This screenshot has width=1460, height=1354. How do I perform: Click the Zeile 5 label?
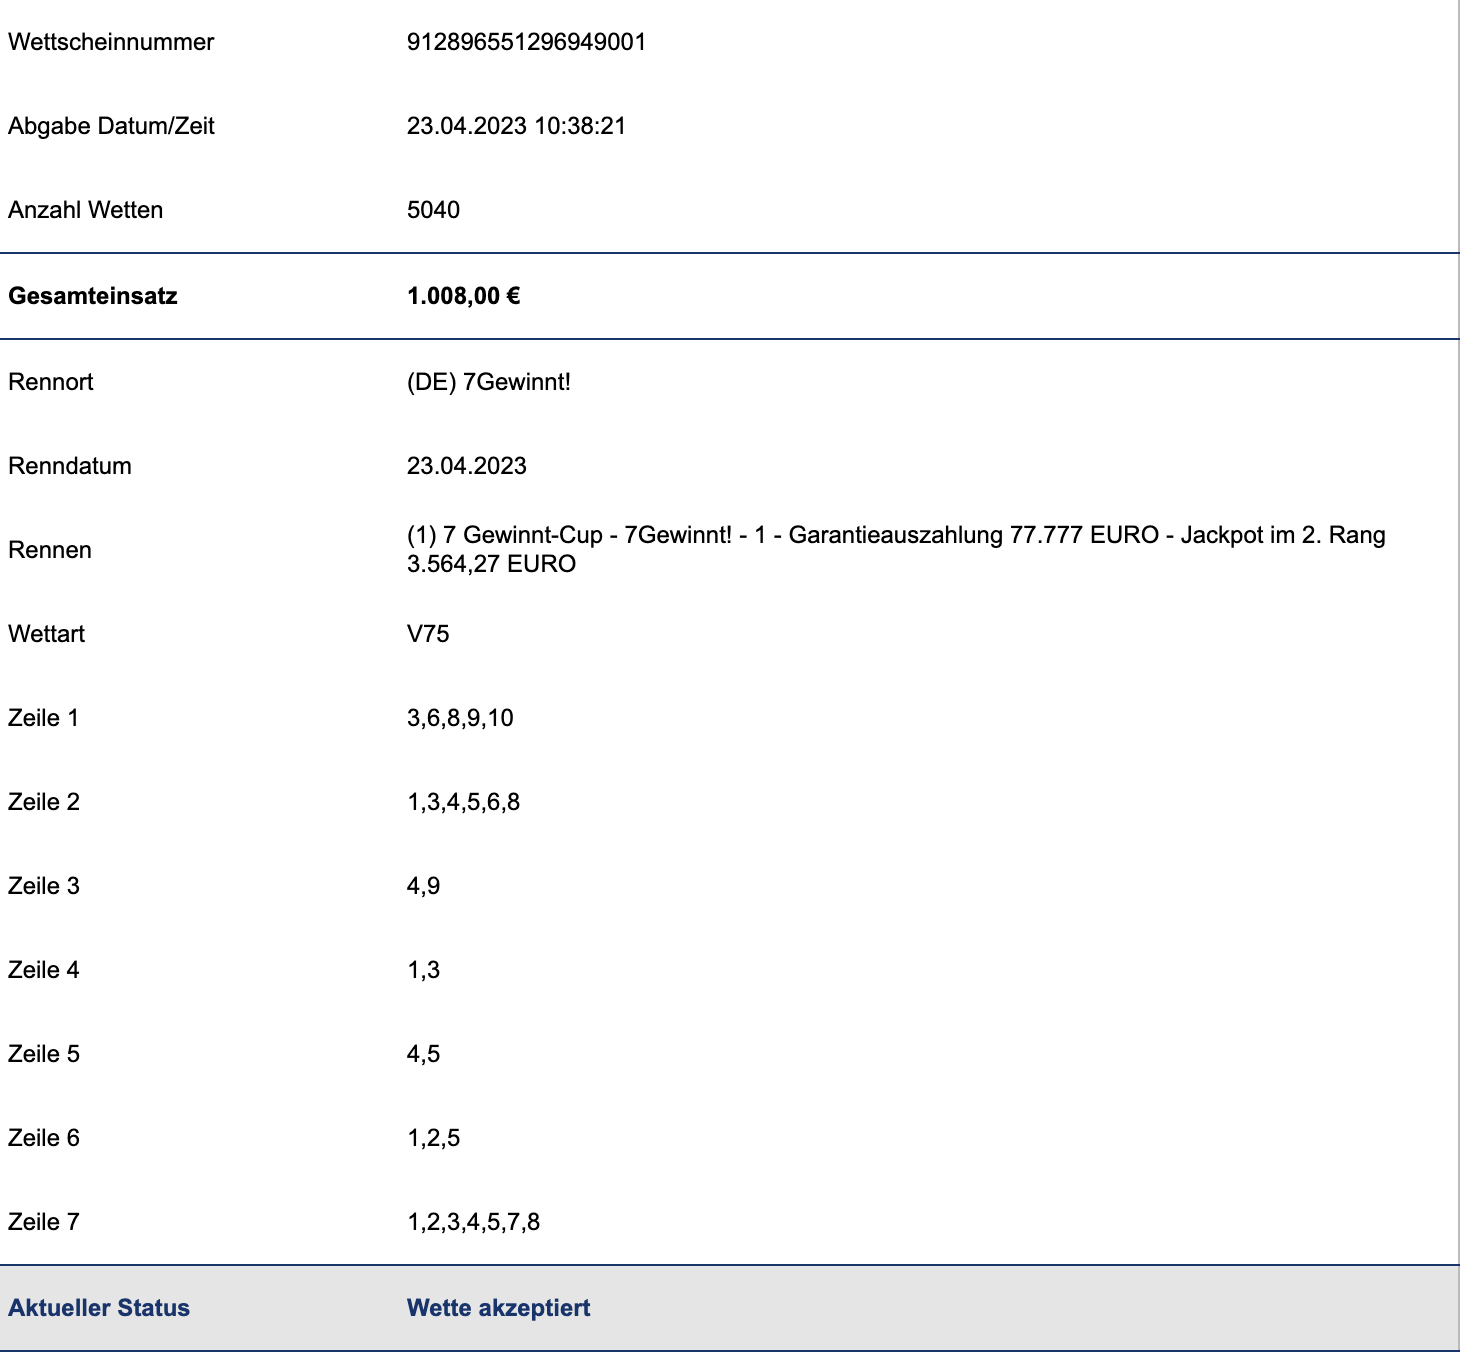point(44,1054)
